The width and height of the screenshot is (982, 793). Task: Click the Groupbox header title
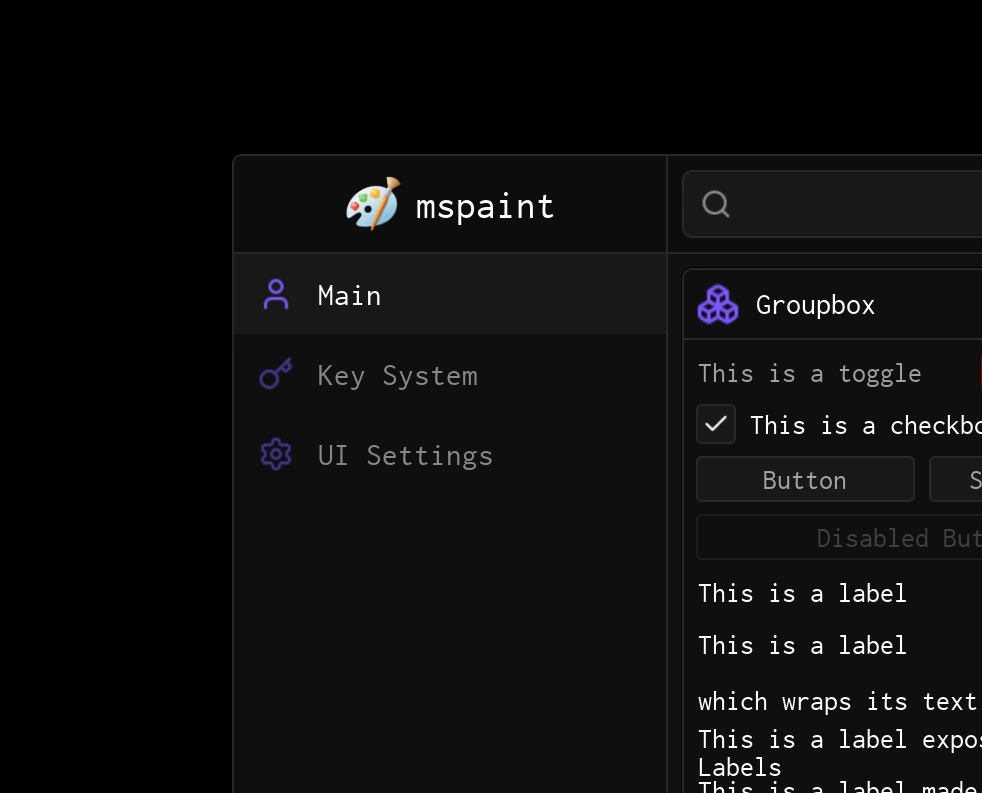tap(815, 305)
